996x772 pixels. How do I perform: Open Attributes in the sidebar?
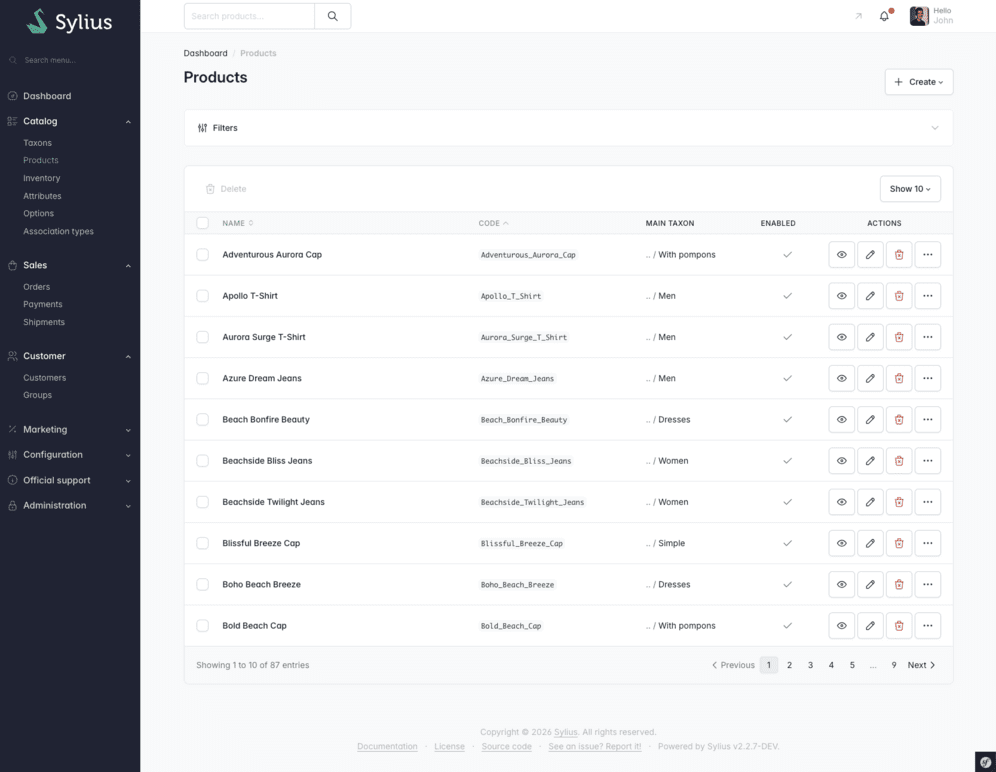pos(43,196)
